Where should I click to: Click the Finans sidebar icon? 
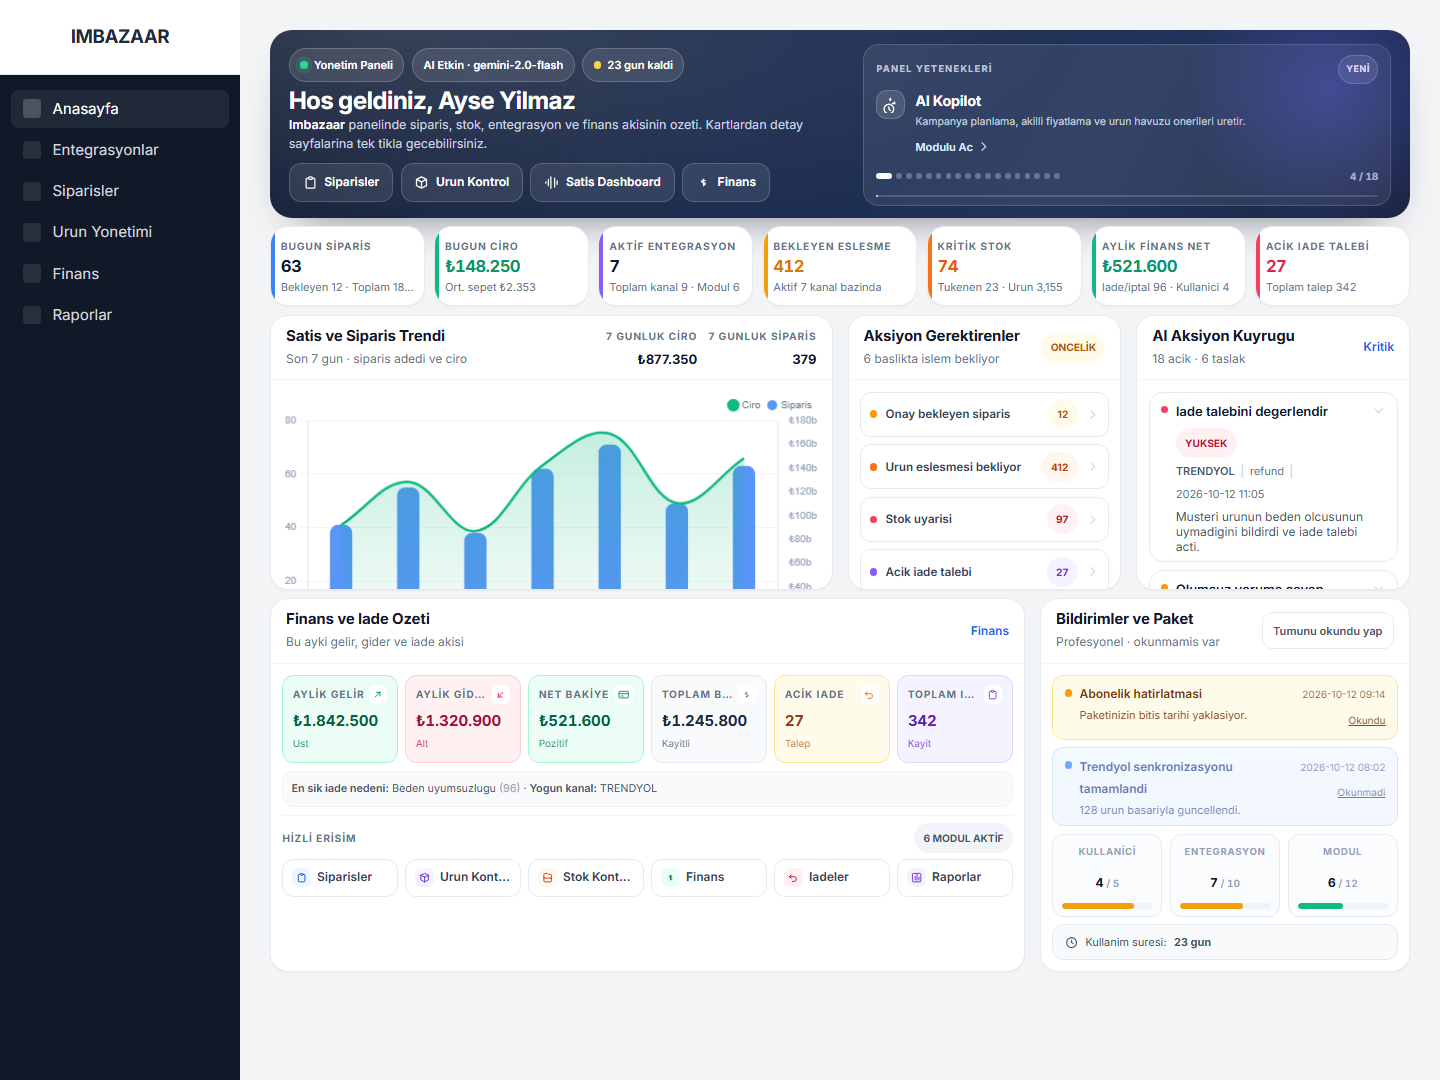[x=32, y=274]
